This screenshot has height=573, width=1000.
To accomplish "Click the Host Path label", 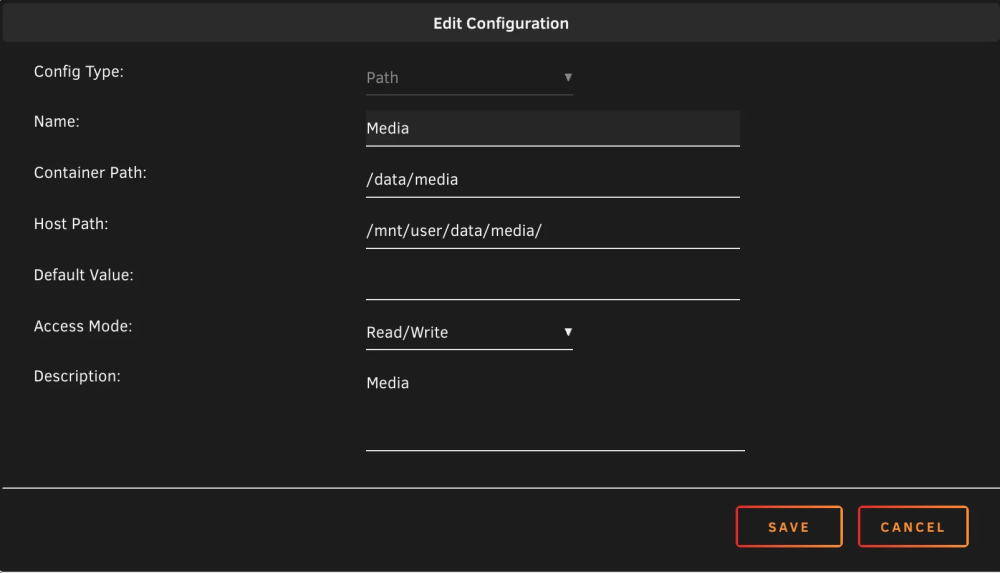I will pos(71,223).
